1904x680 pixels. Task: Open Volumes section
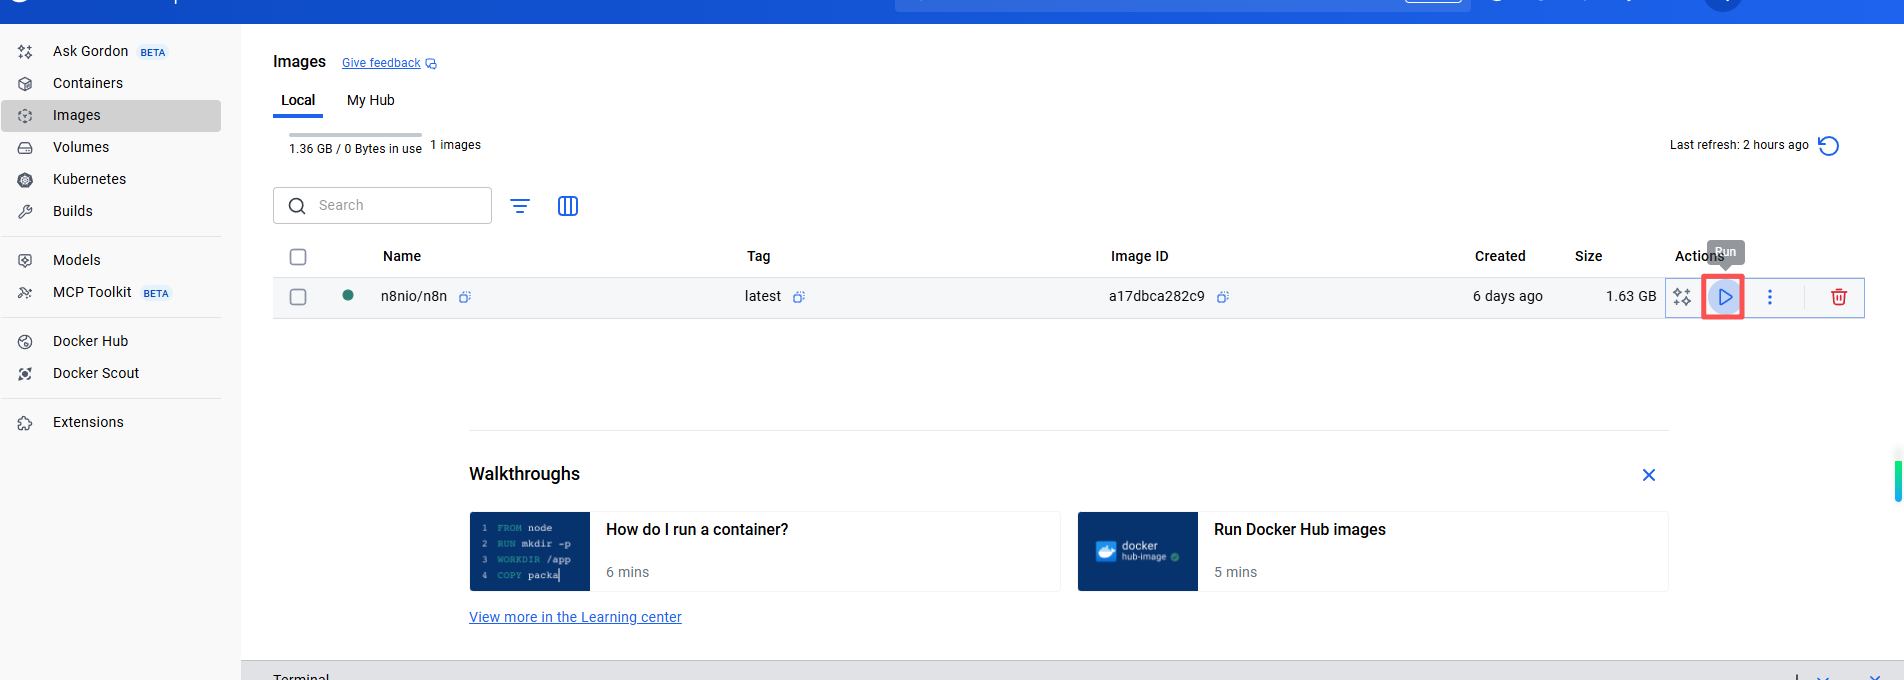[111, 147]
